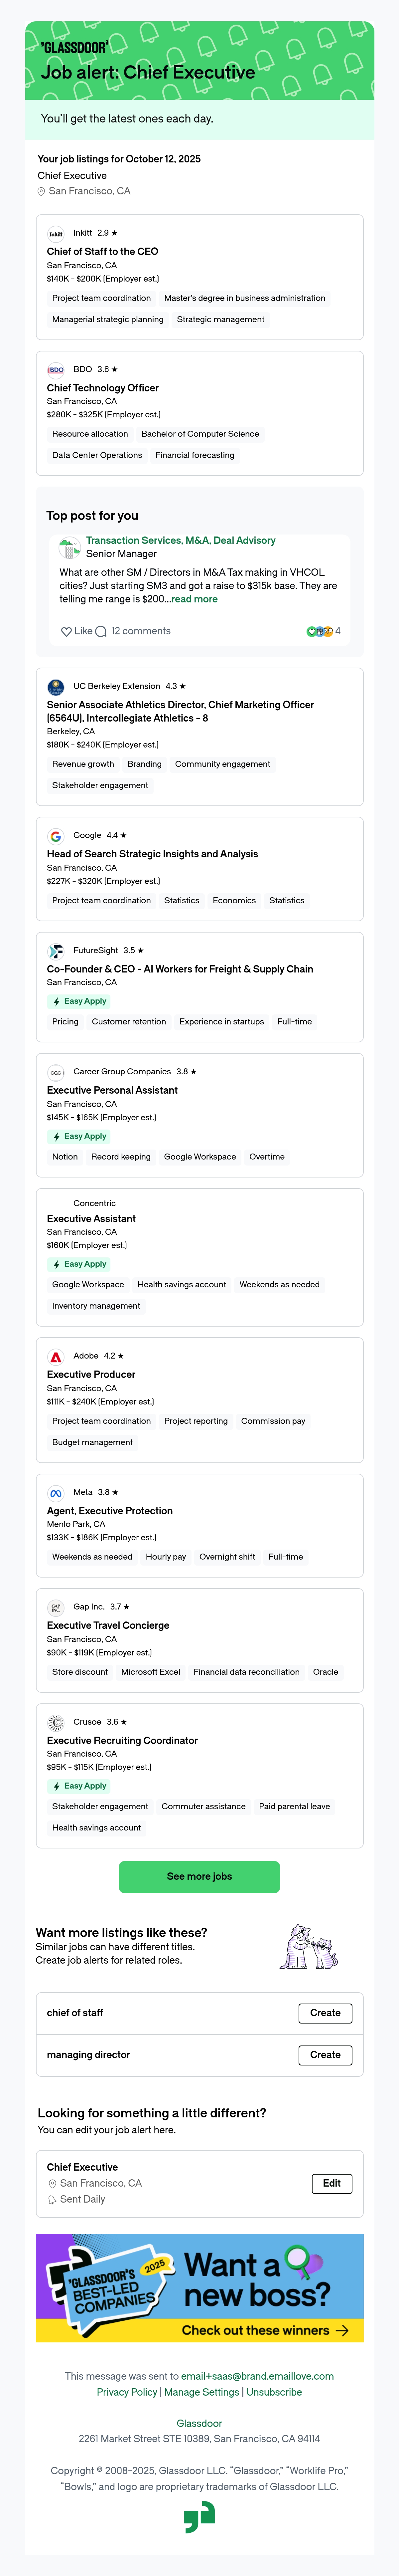Create a job alert for managing director
The height and width of the screenshot is (2576, 399).
(325, 2055)
